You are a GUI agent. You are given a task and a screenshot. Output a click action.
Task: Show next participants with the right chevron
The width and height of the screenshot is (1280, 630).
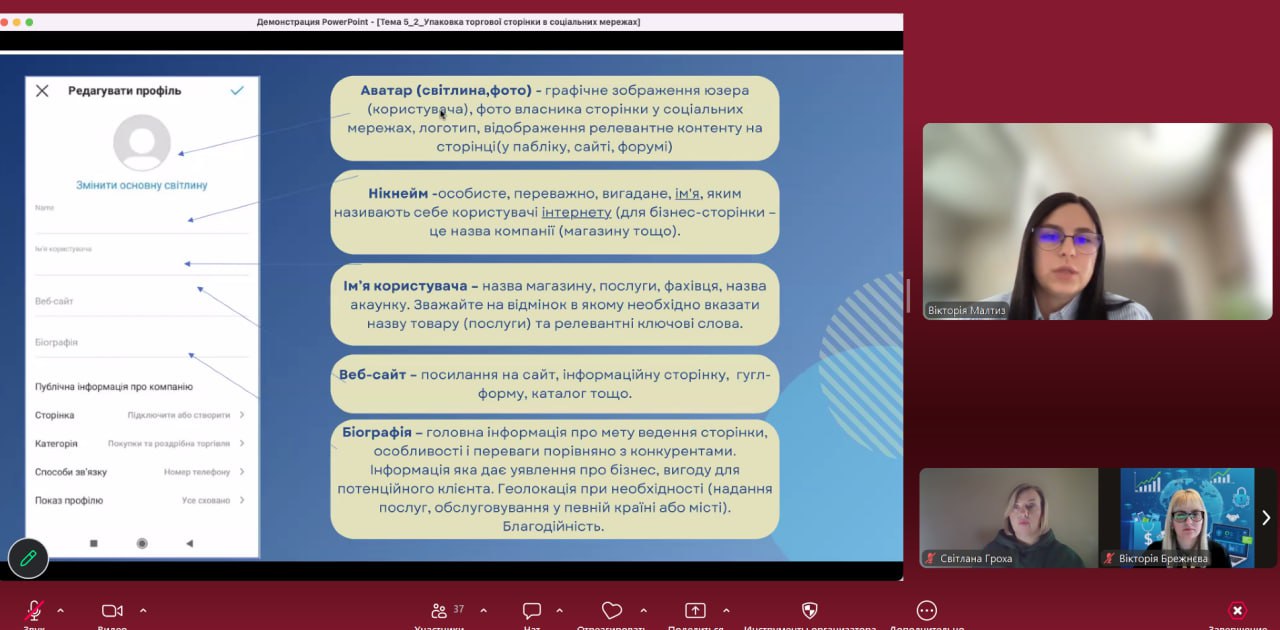(x=1266, y=517)
